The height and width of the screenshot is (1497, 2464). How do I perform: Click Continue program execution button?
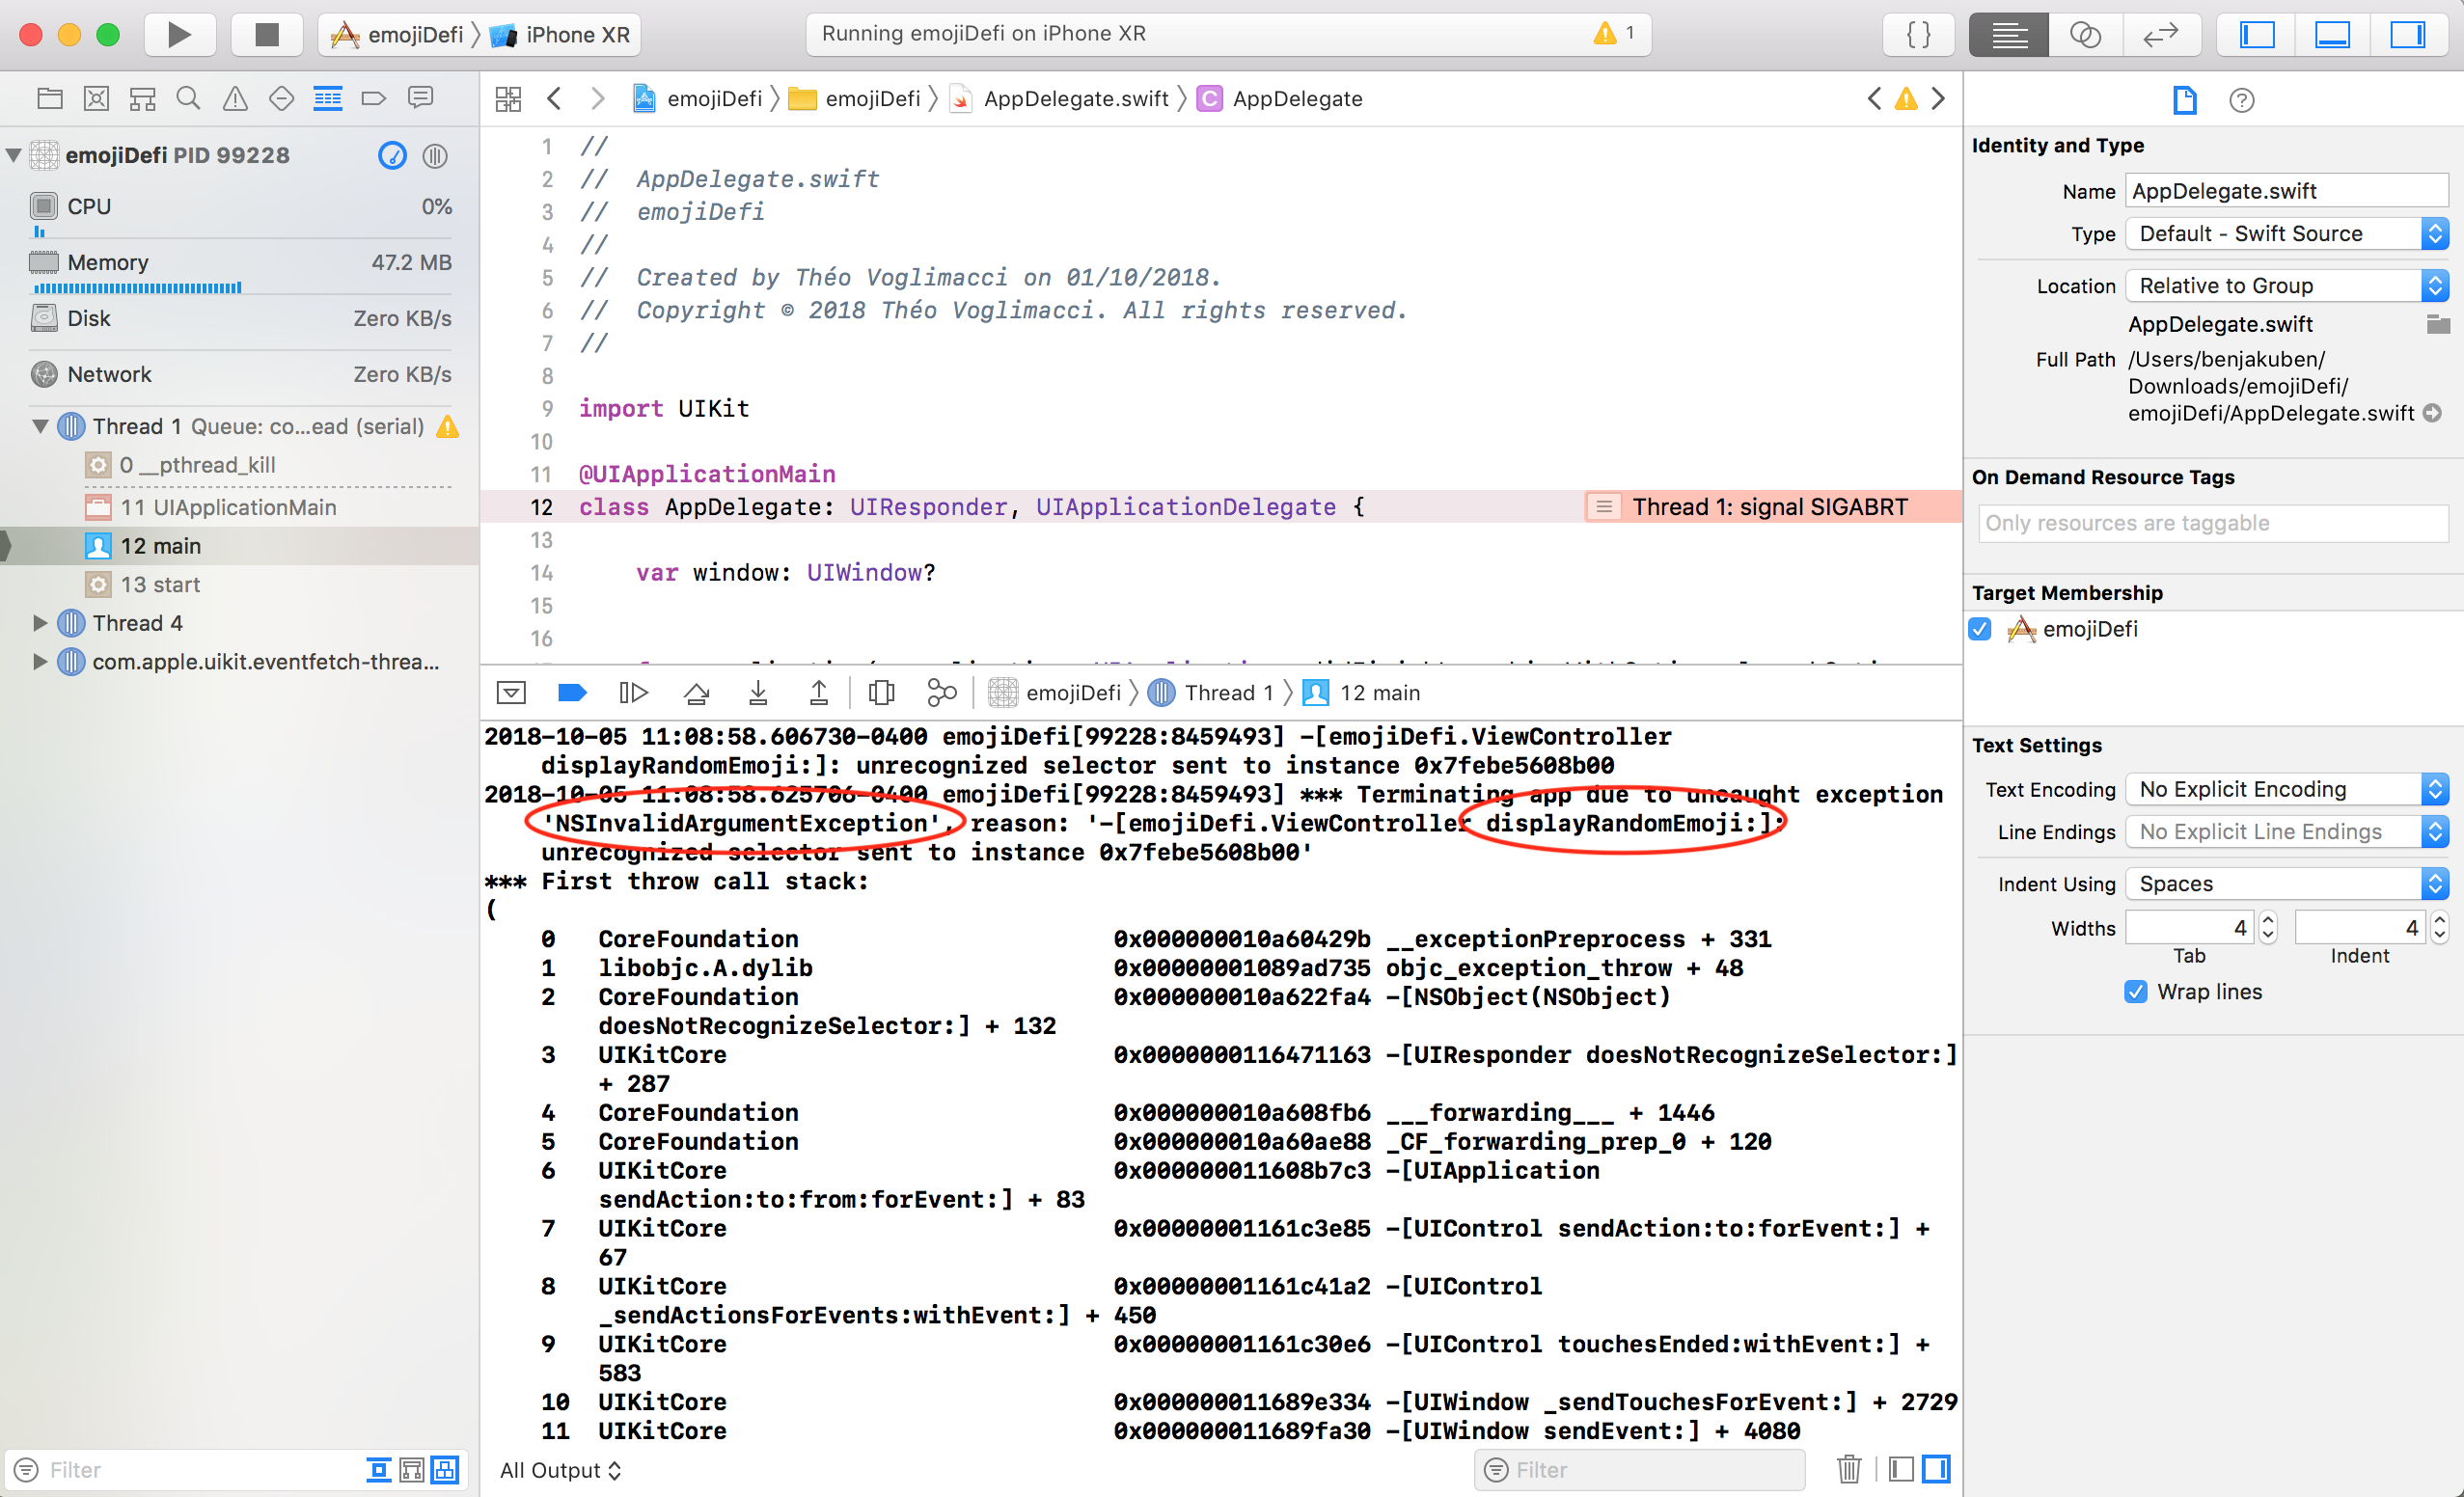click(634, 693)
